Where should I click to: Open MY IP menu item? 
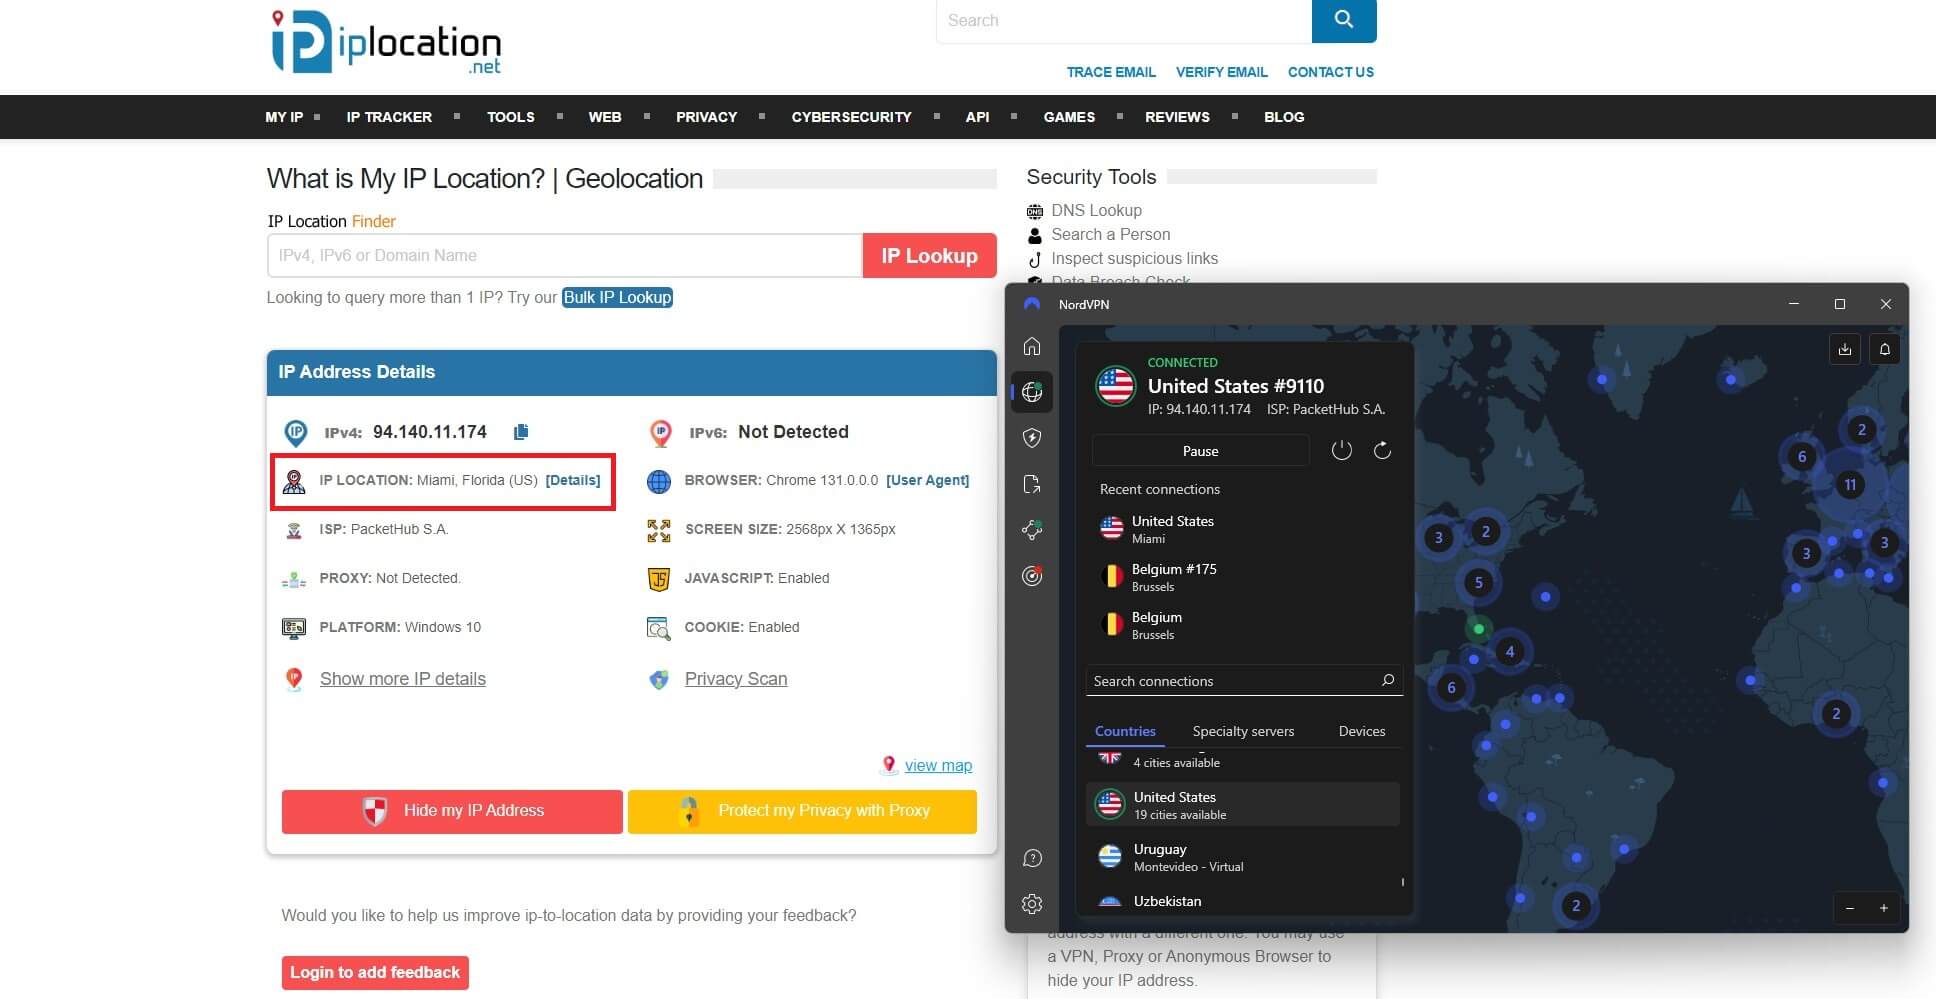point(284,117)
